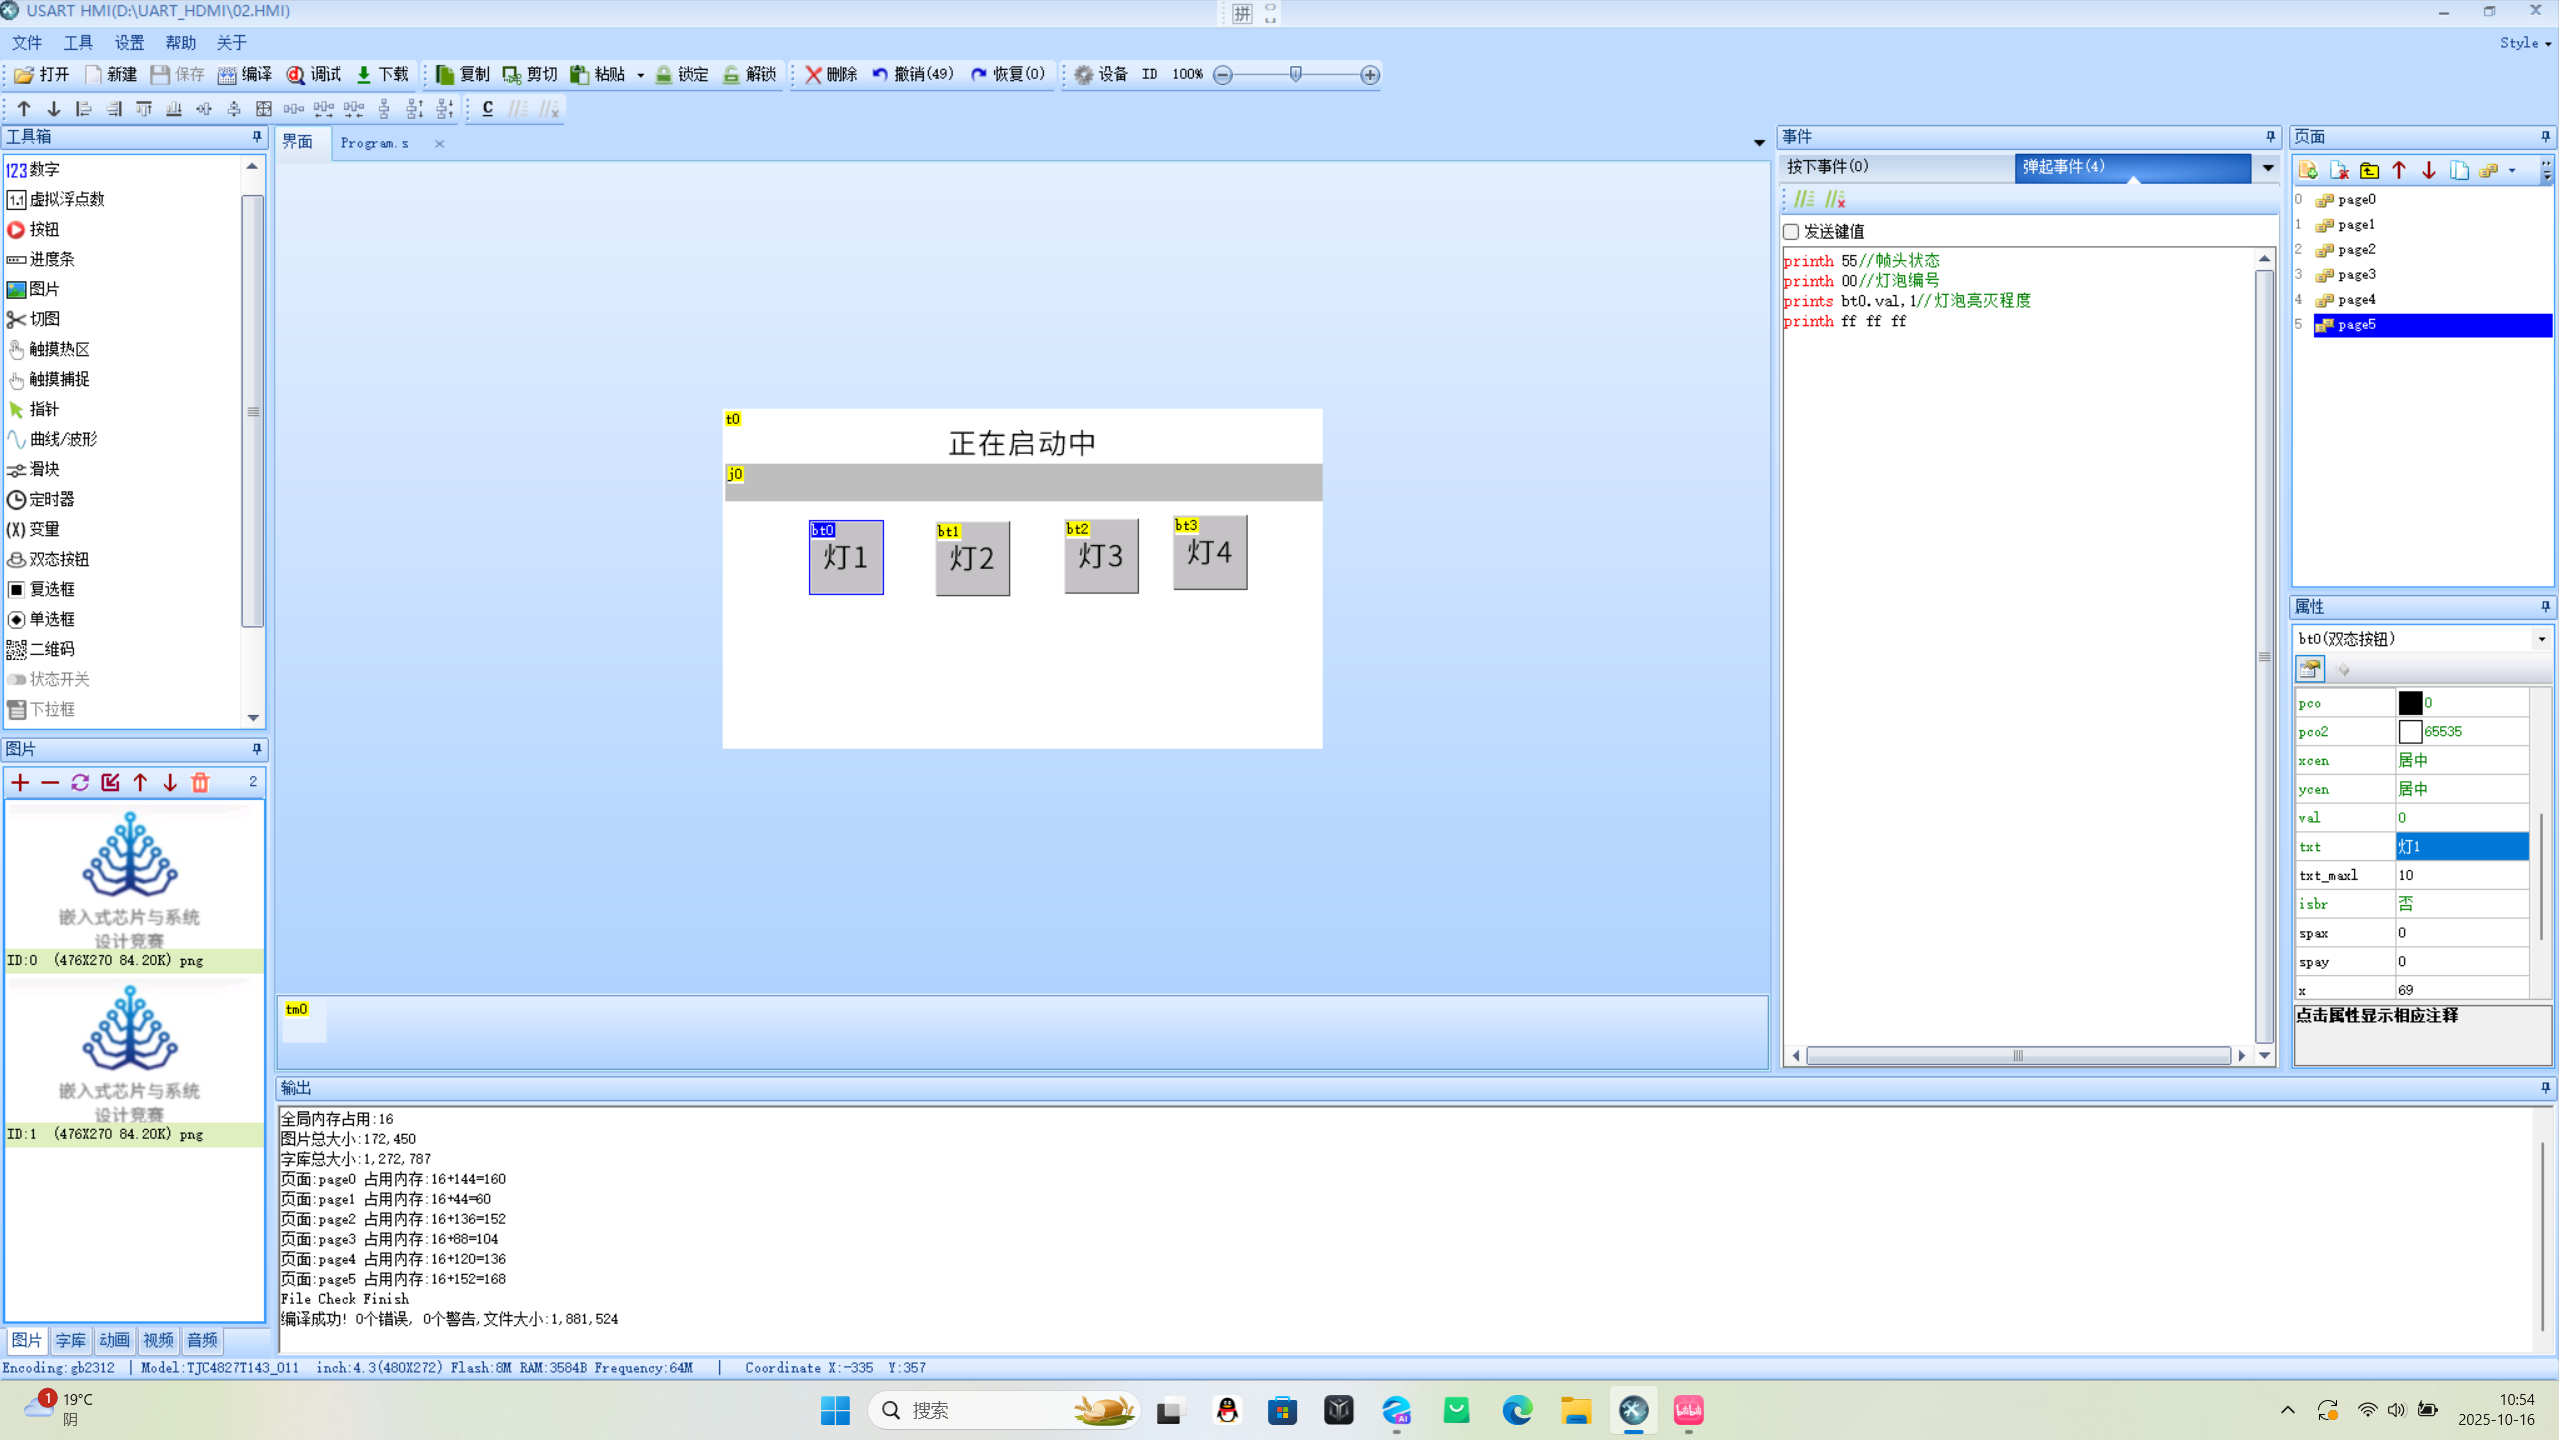Viewport: 2559px width, 1440px height.
Task: Click the pco black color swatch
Action: point(2410,703)
